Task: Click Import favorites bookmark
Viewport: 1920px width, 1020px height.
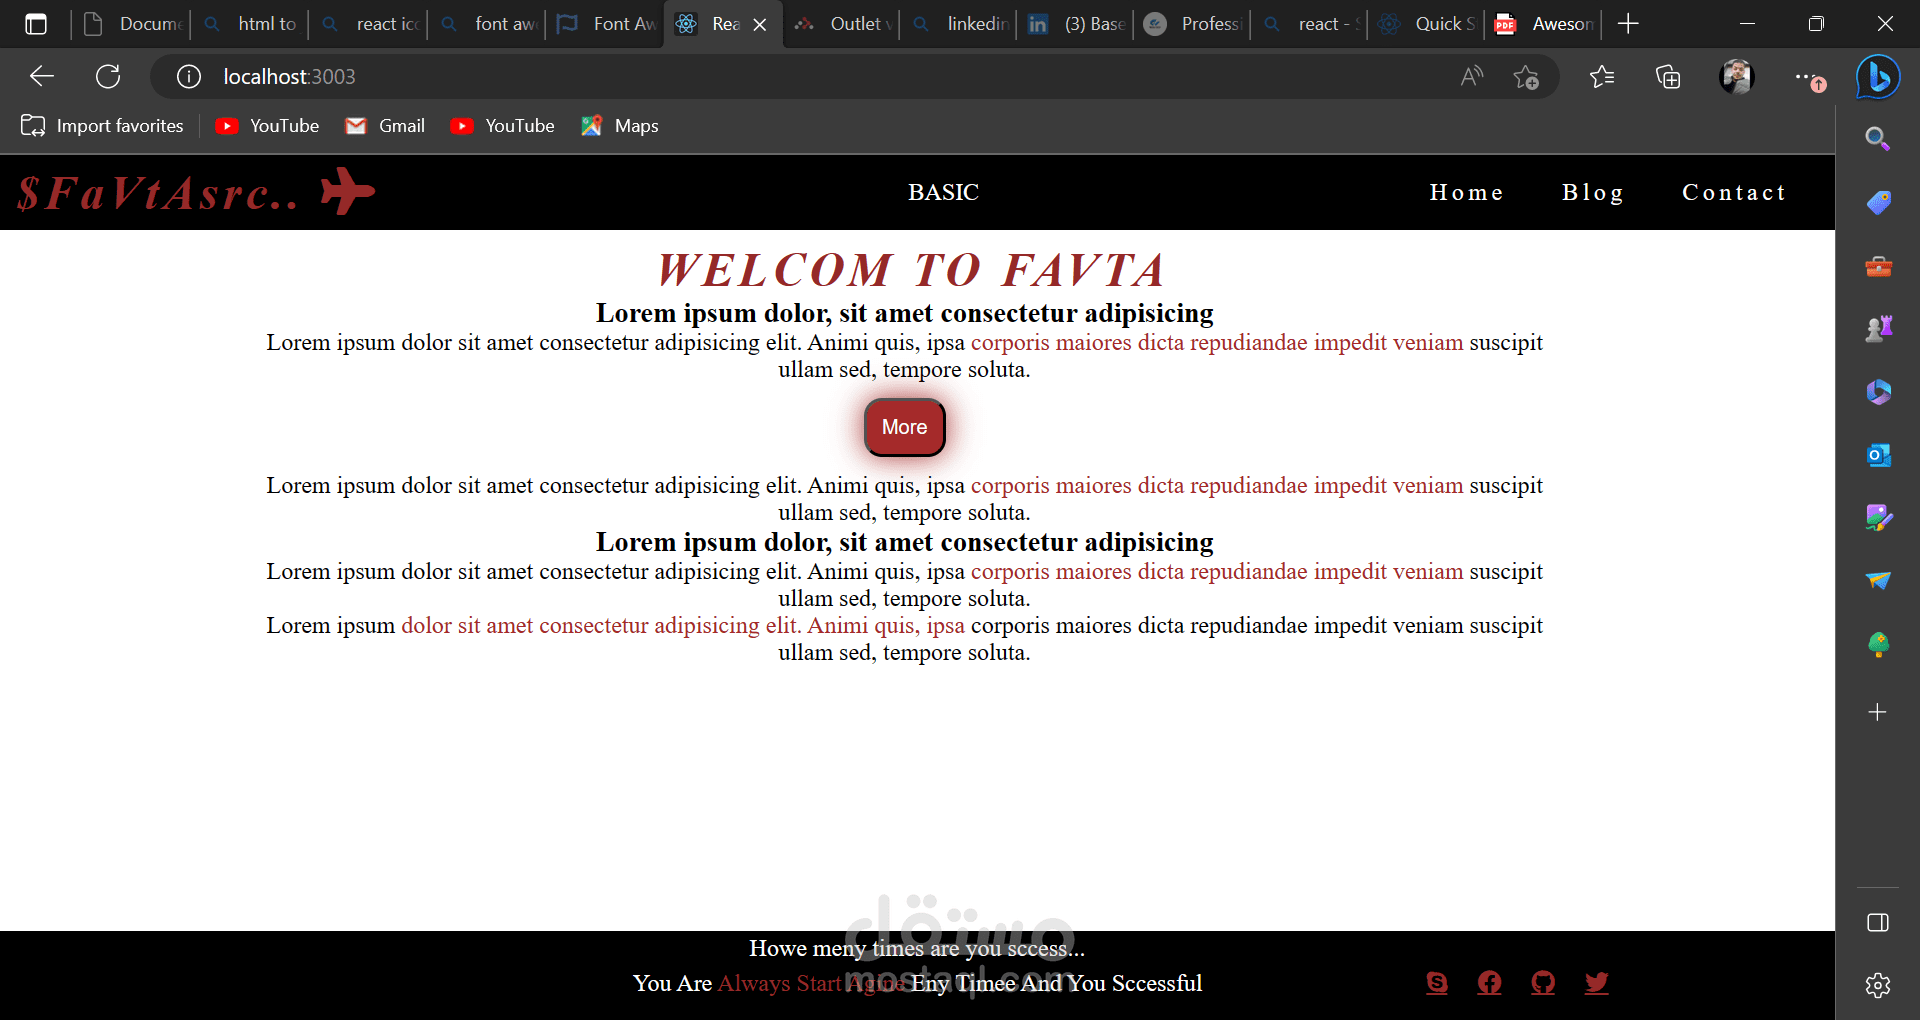Action: 102,126
